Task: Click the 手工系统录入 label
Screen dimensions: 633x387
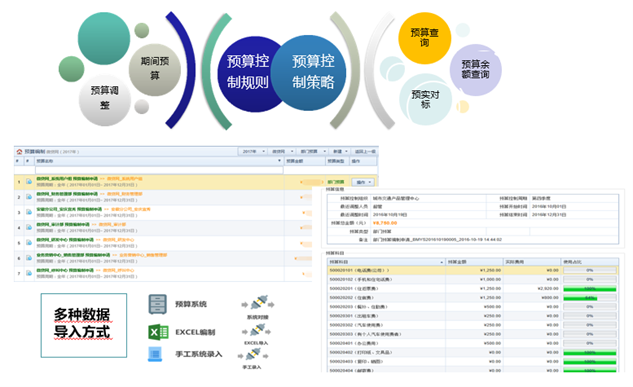Action: tap(199, 354)
